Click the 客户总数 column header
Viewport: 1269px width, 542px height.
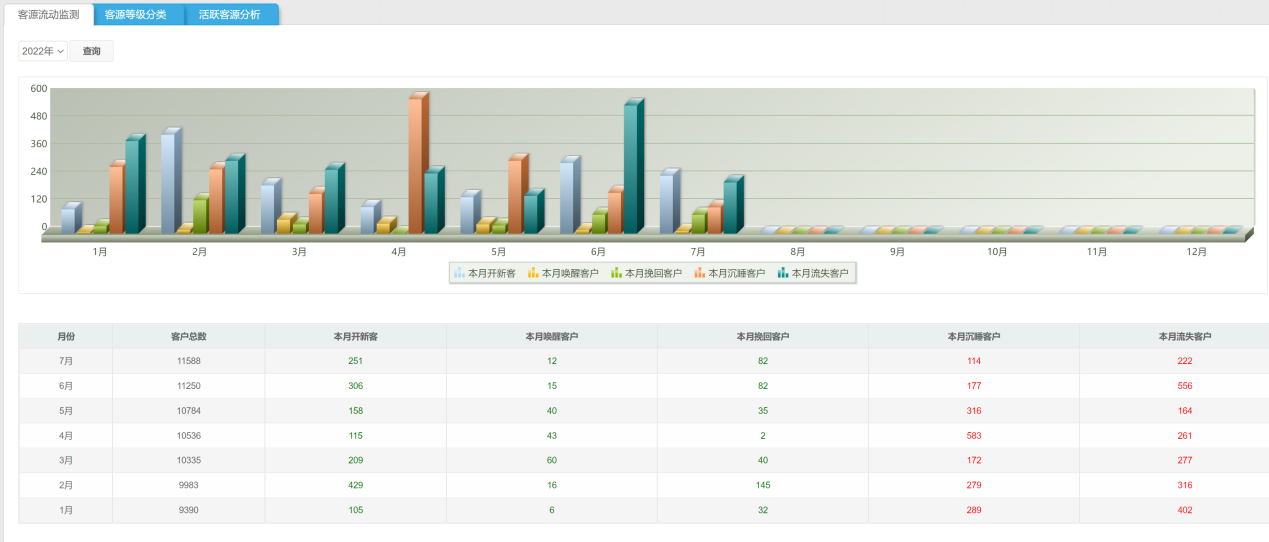(x=188, y=336)
